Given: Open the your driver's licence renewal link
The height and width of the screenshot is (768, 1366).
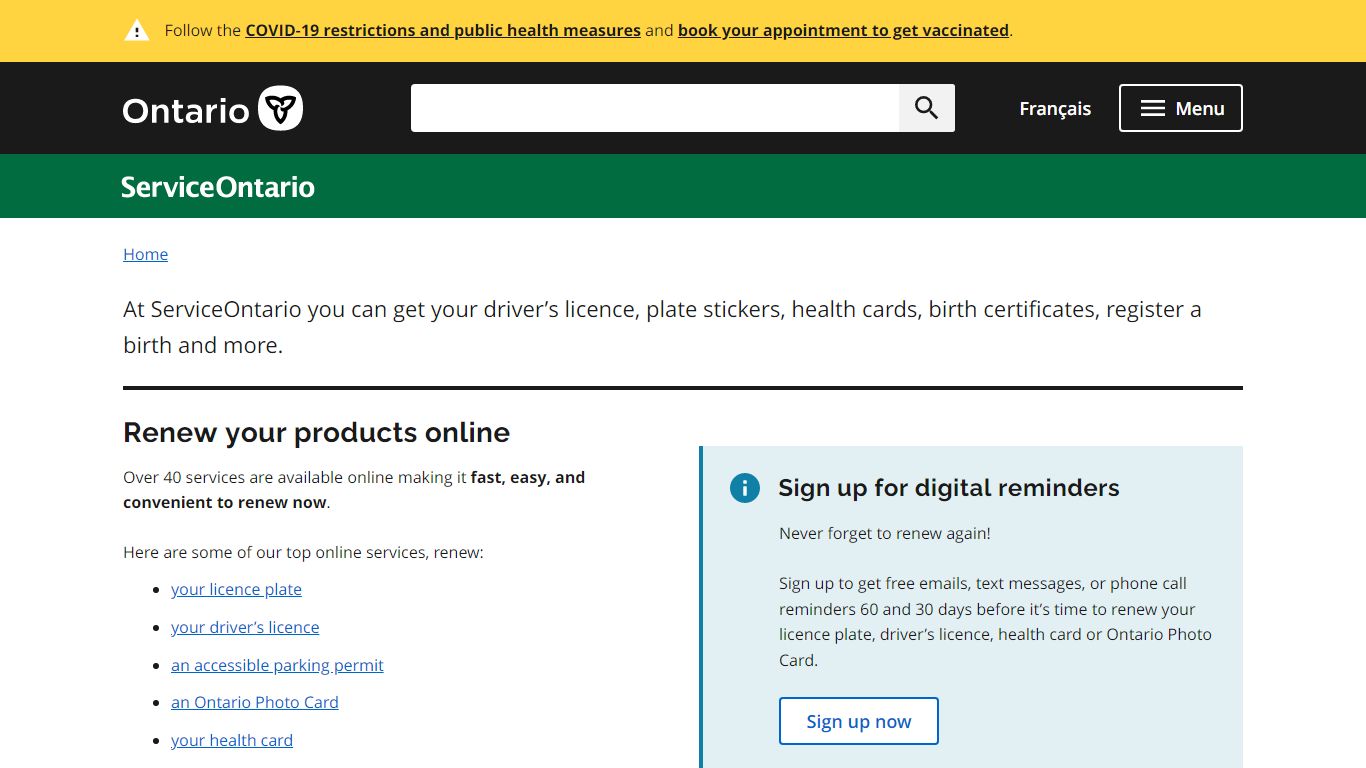Looking at the screenshot, I should 245,627.
